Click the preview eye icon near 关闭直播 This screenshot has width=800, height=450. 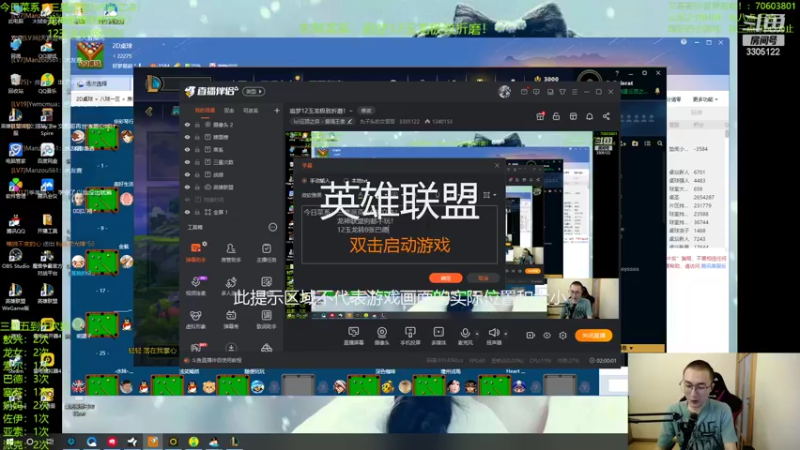click(x=547, y=335)
